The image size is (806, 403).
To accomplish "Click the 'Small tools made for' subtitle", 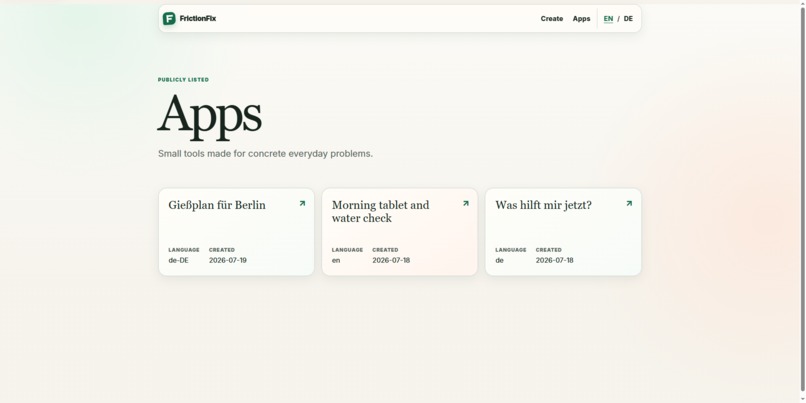I will pyautogui.click(x=265, y=154).
